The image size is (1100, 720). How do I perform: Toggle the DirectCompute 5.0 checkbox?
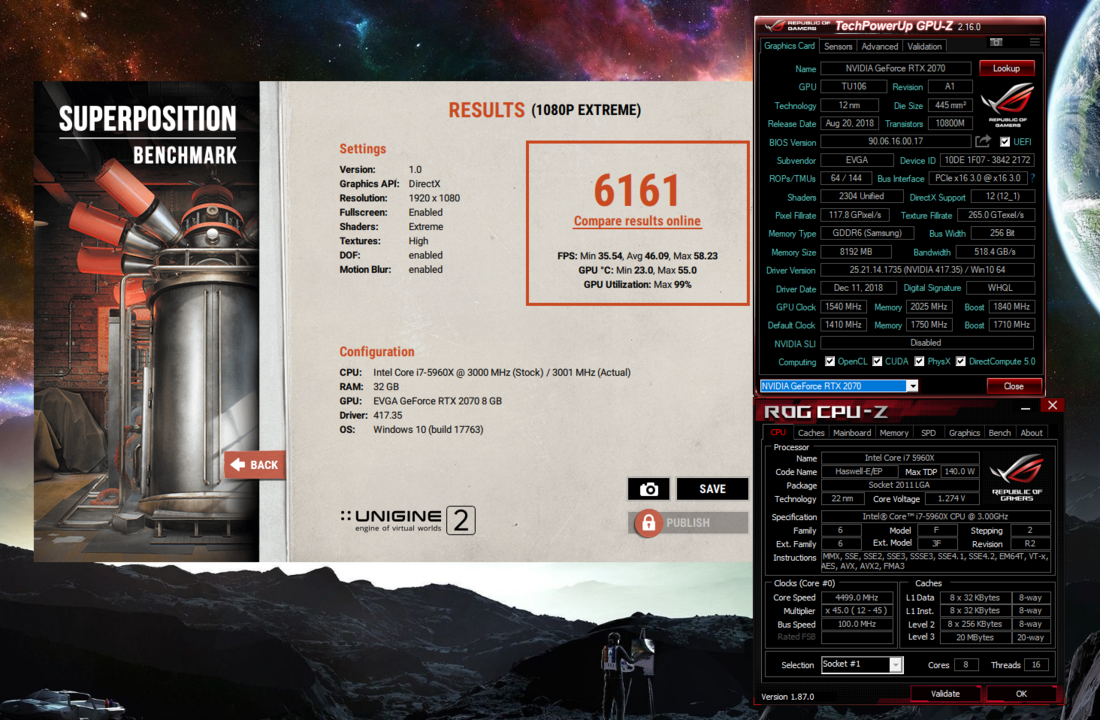pyautogui.click(x=960, y=361)
